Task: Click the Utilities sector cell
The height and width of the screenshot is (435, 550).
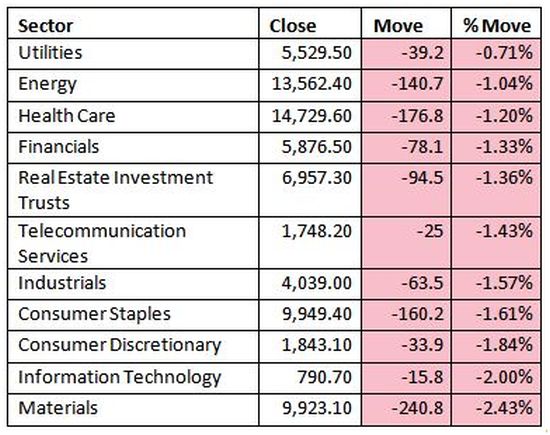Action: point(133,54)
